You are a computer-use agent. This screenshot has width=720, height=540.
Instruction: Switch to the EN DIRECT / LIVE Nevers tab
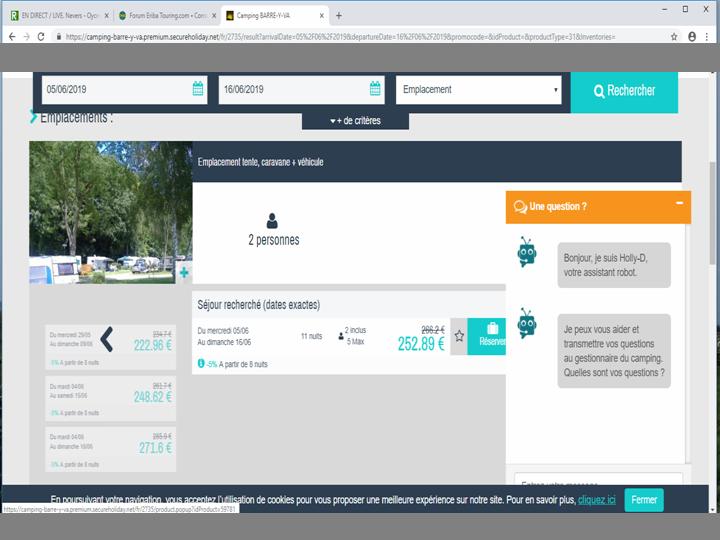[55, 16]
